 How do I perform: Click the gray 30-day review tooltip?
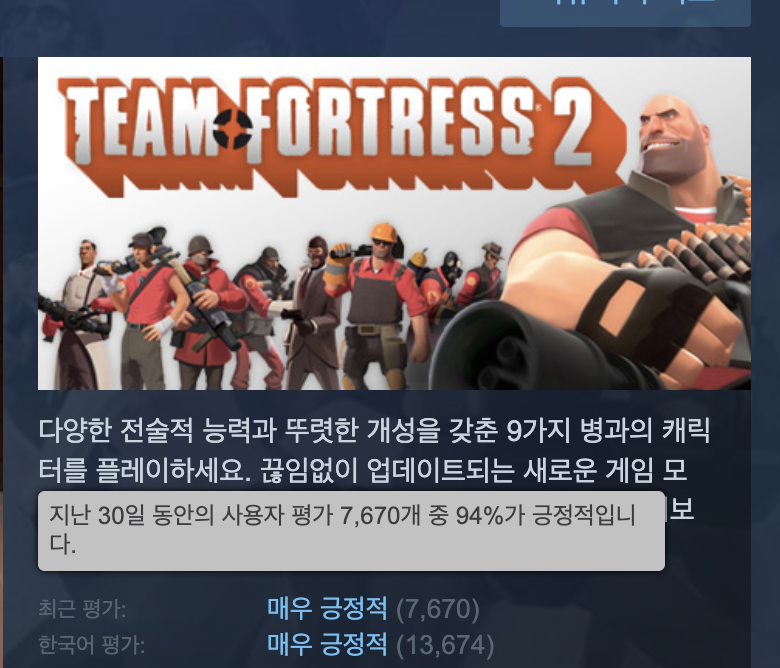tap(351, 531)
